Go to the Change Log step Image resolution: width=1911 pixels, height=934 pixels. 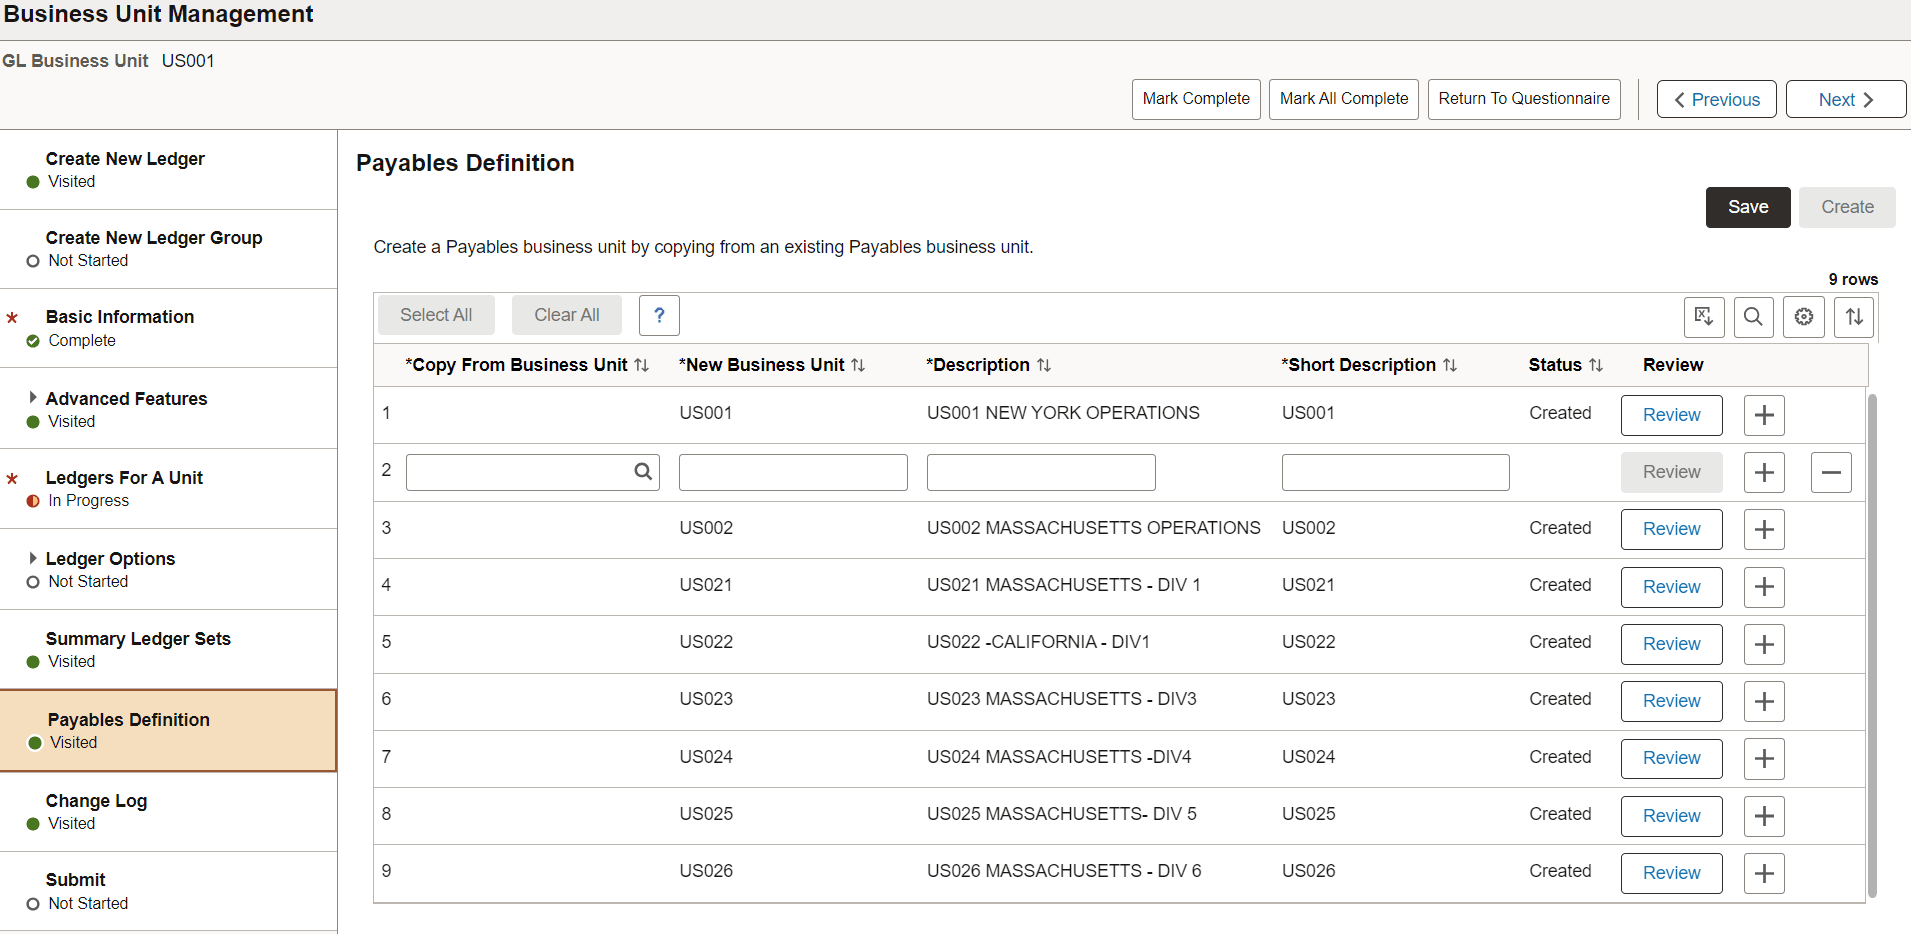[x=96, y=801]
